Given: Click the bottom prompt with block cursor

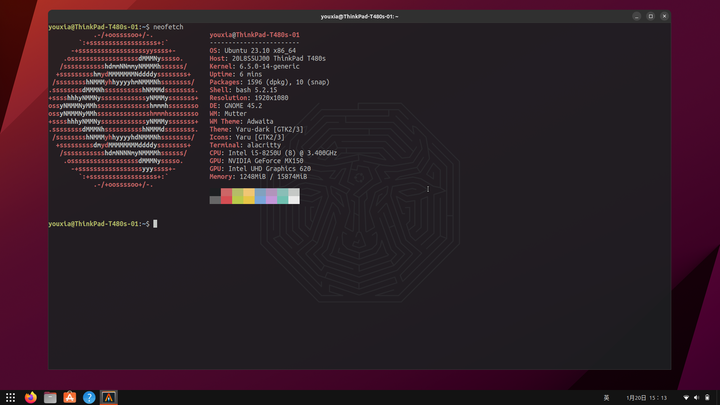Looking at the screenshot, I should (103, 224).
